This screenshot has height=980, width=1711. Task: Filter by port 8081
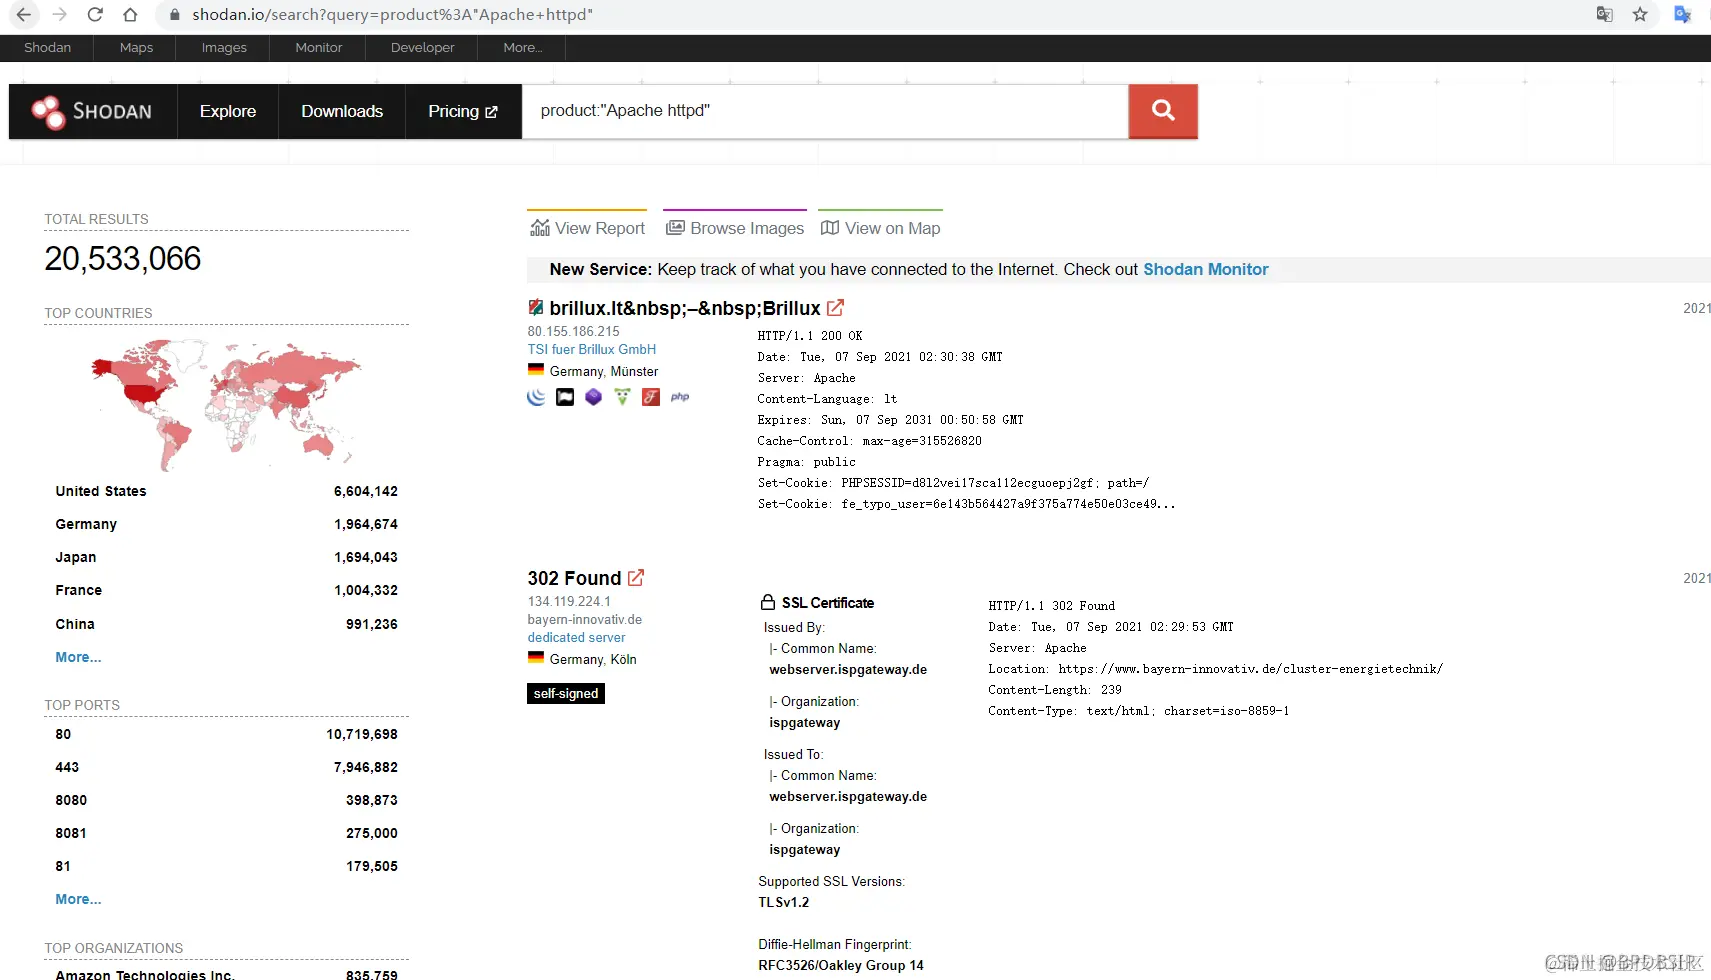point(226,833)
